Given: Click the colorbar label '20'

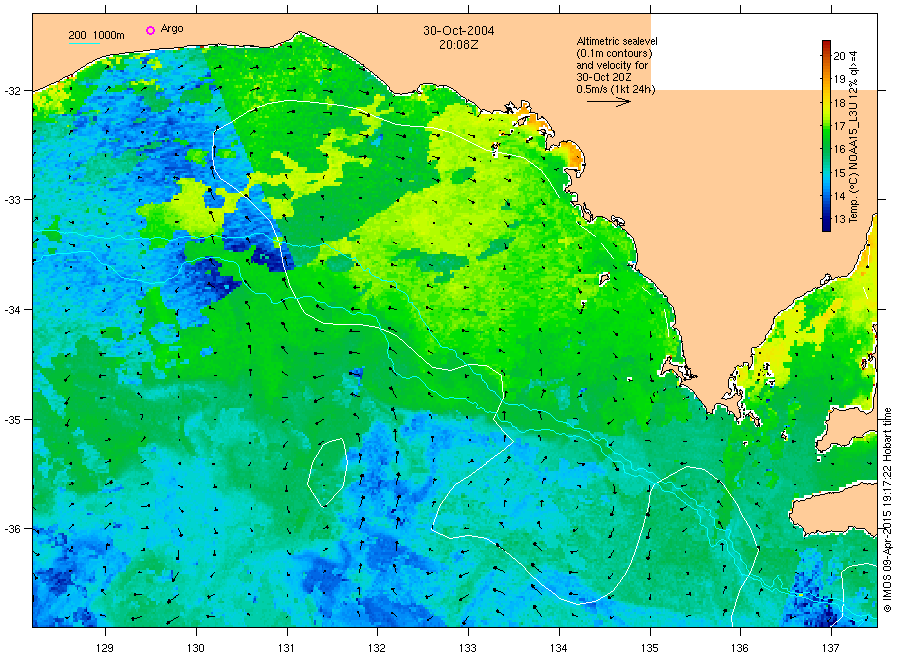Looking at the screenshot, I should [x=839, y=56].
